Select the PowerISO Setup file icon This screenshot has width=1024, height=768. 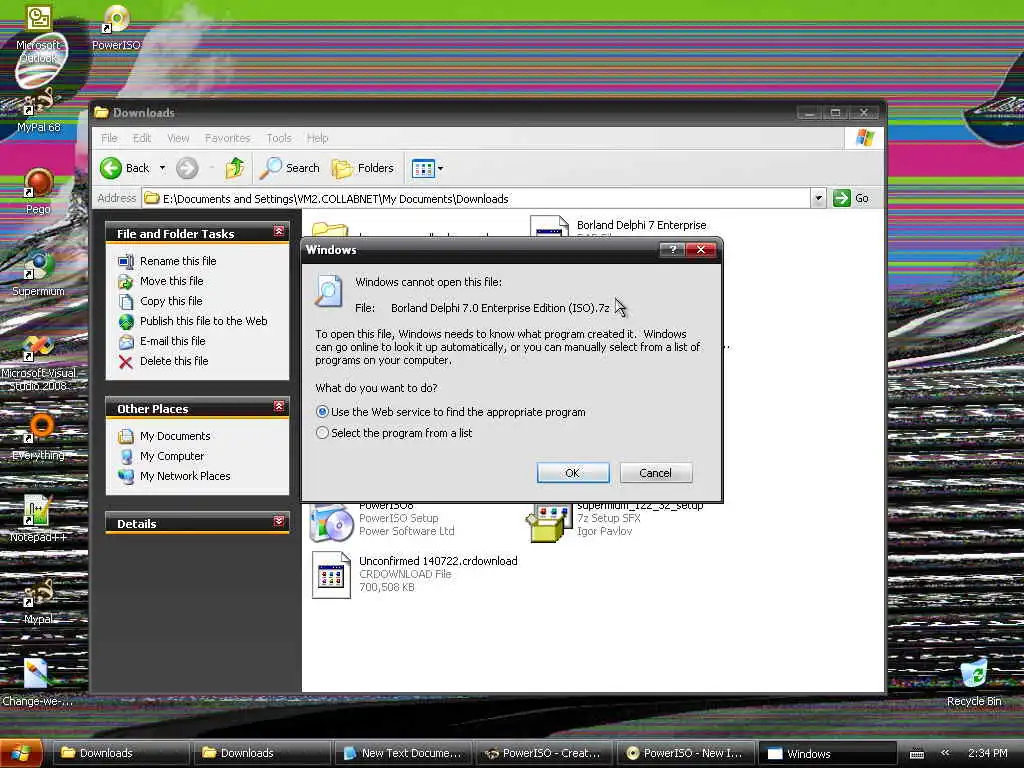click(330, 522)
